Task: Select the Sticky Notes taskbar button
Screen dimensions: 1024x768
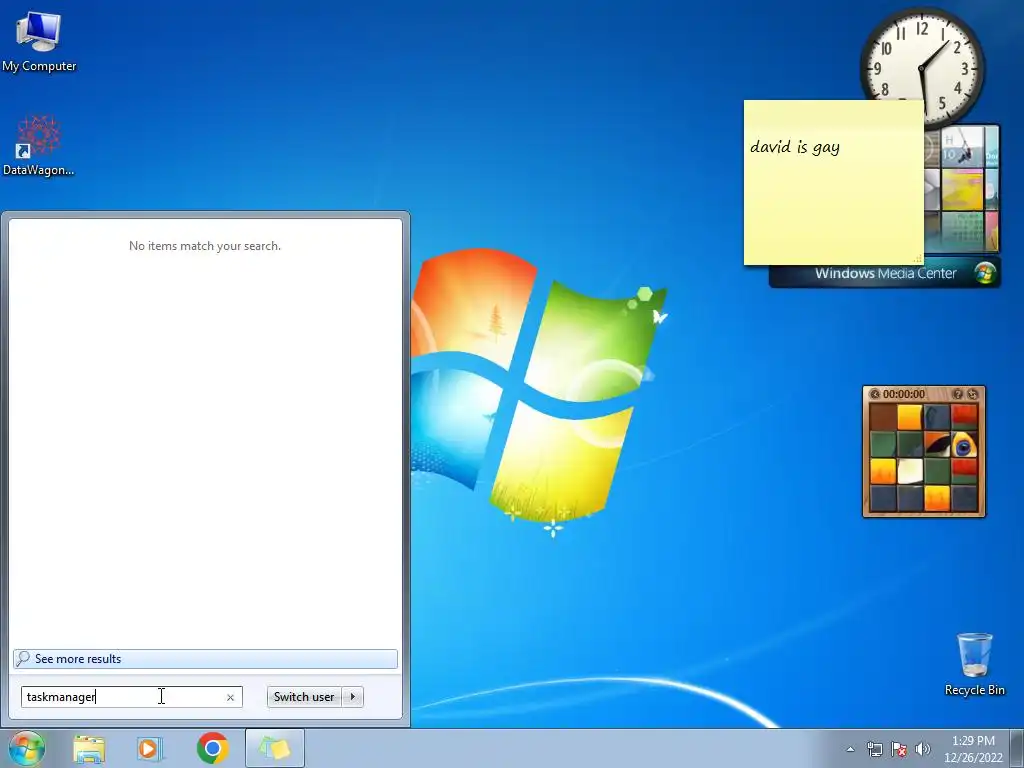Action: coord(274,748)
